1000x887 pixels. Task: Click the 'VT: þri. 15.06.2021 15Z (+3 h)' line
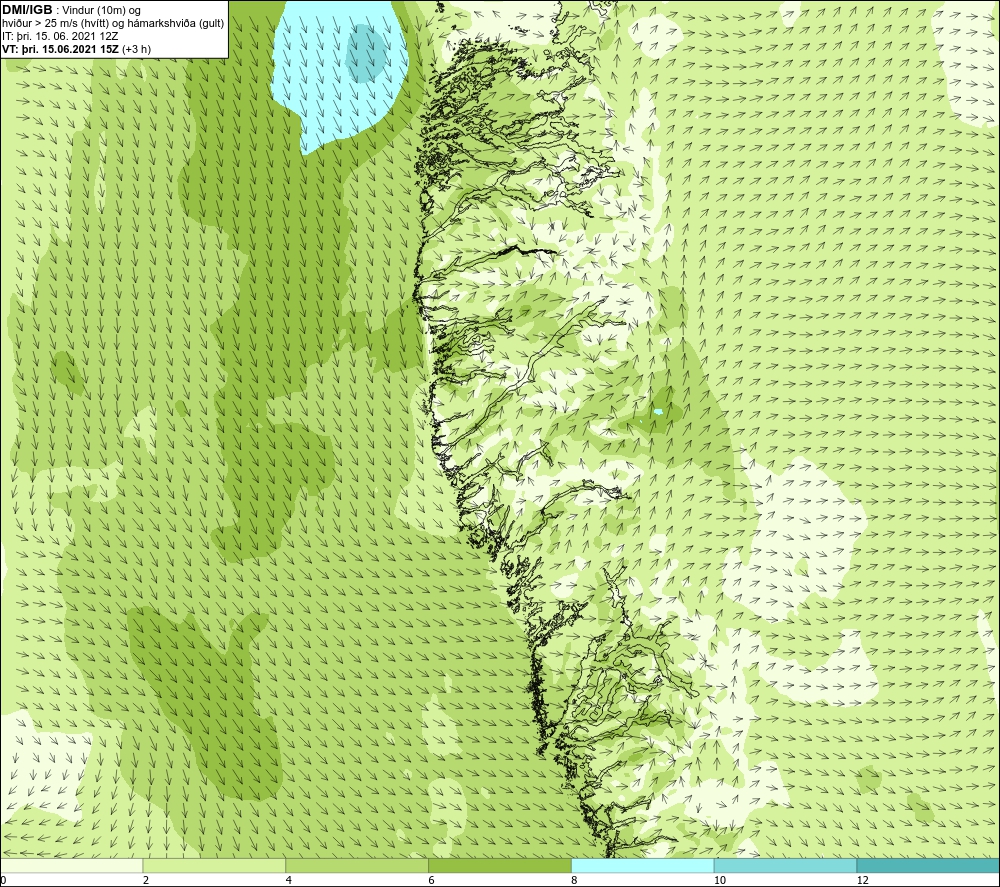point(77,49)
